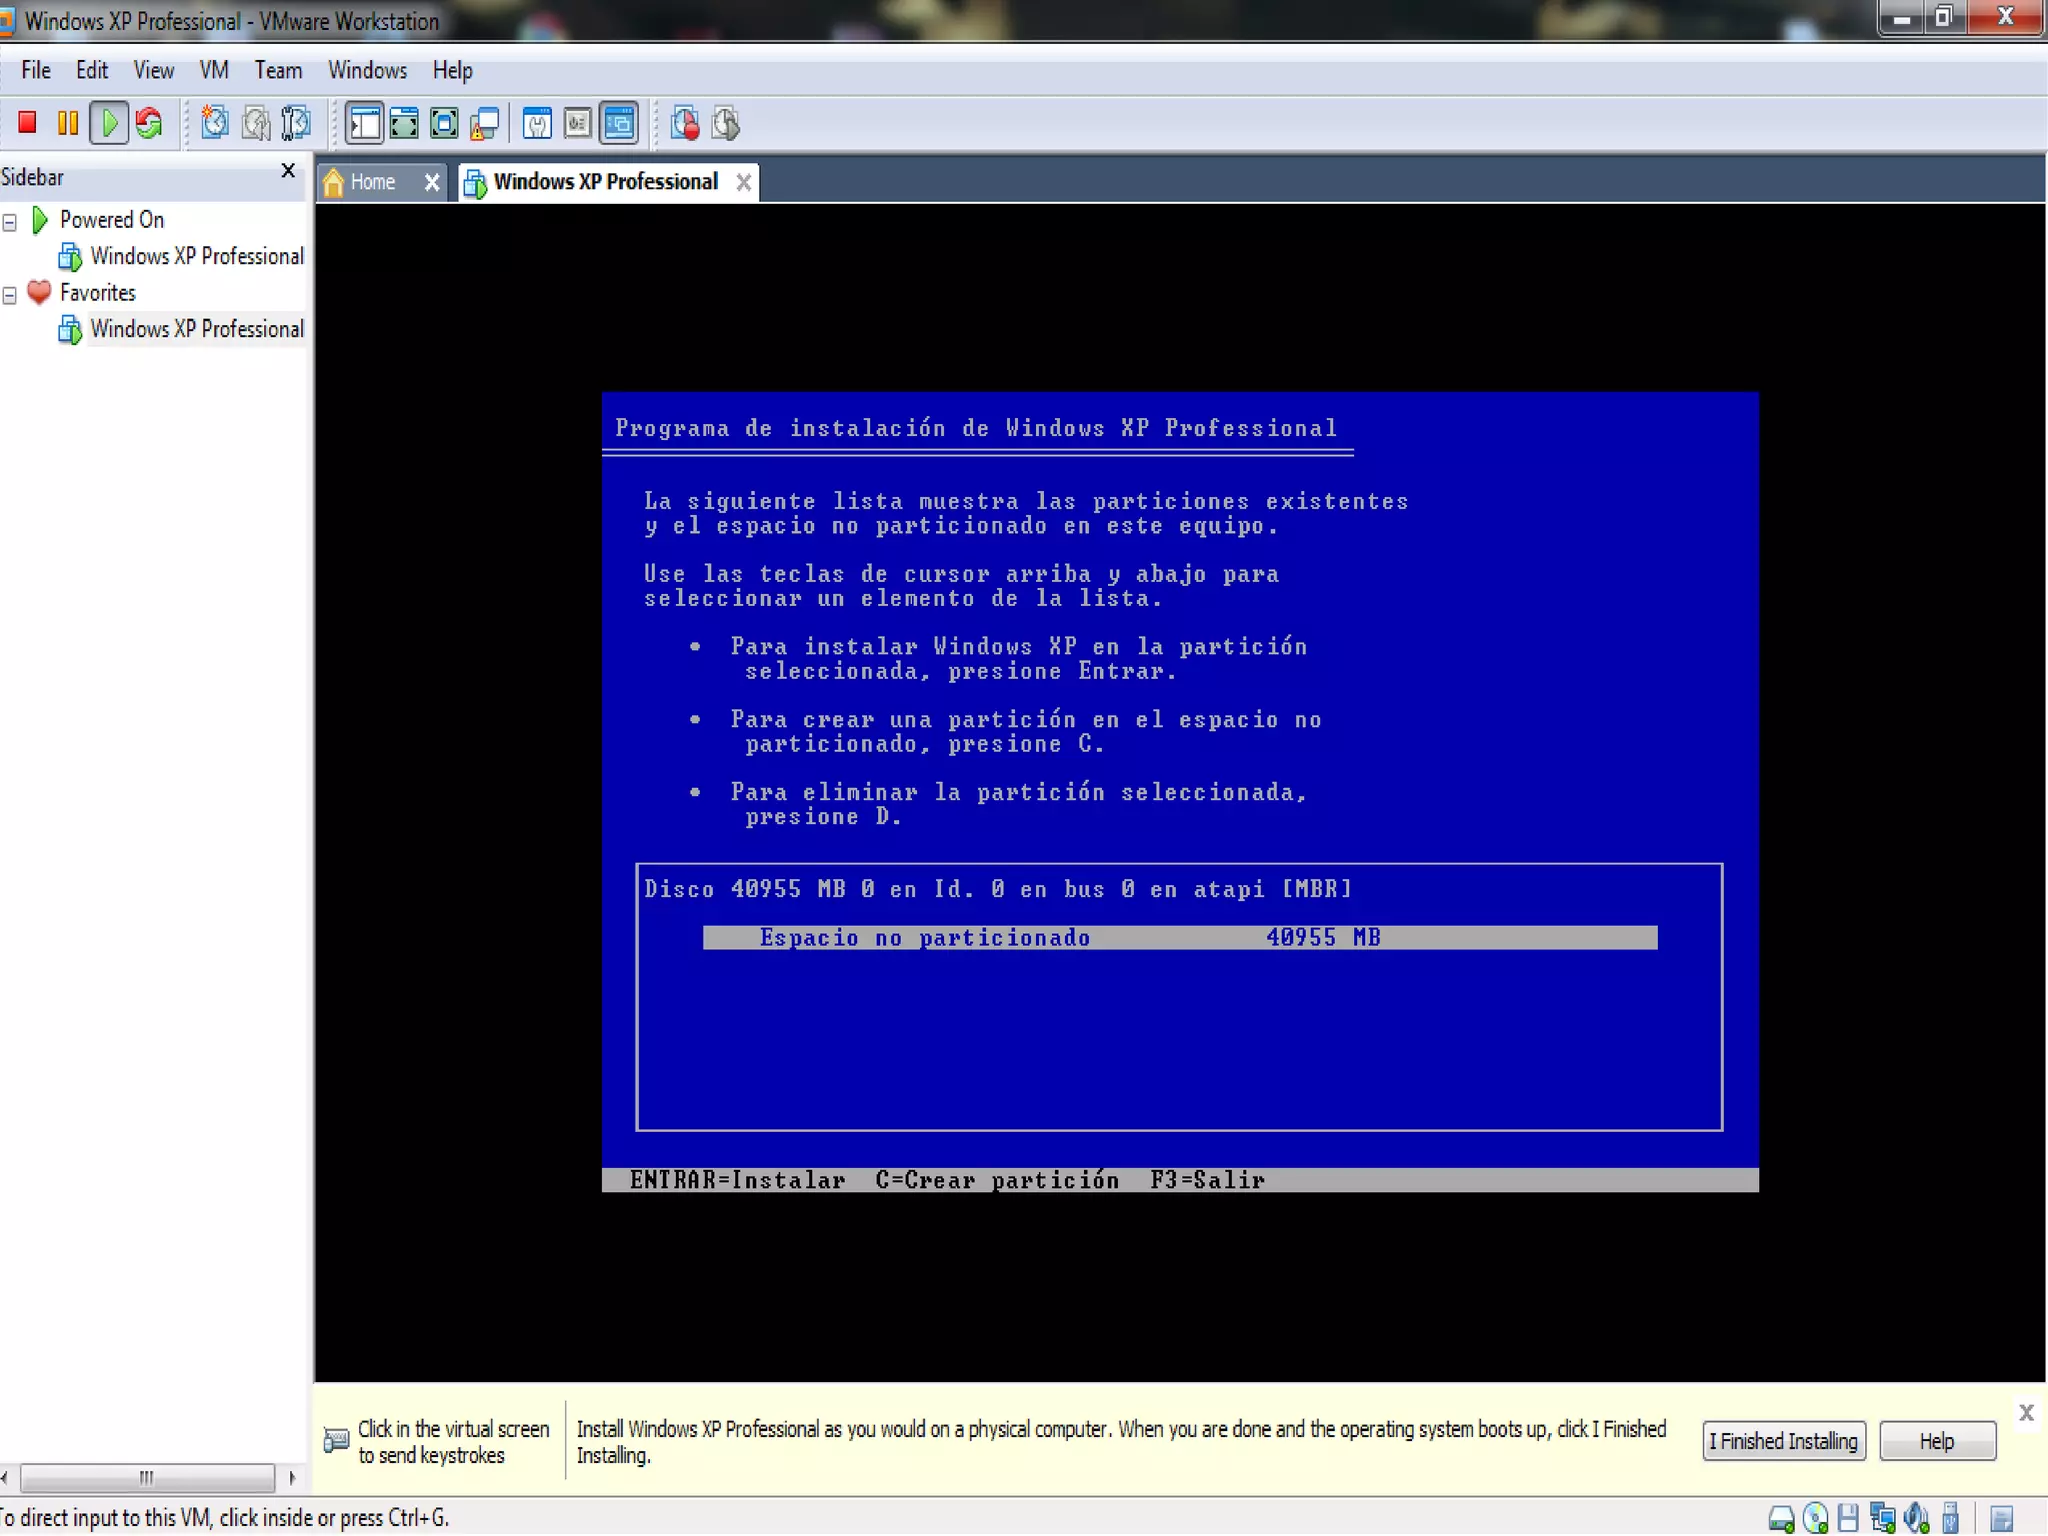Click the CD/DVD device status icon
The height and width of the screenshot is (1536, 2048).
(1815, 1518)
